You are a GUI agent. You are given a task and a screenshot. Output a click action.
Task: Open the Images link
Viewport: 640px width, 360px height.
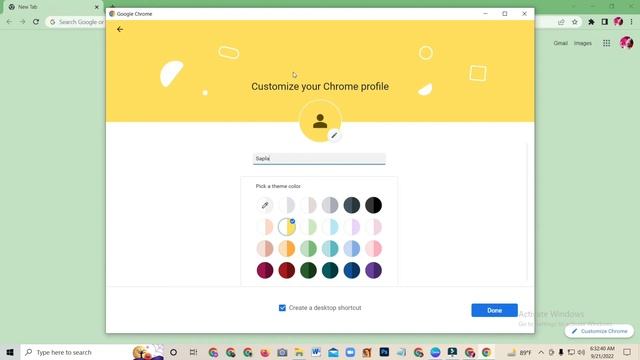click(582, 43)
